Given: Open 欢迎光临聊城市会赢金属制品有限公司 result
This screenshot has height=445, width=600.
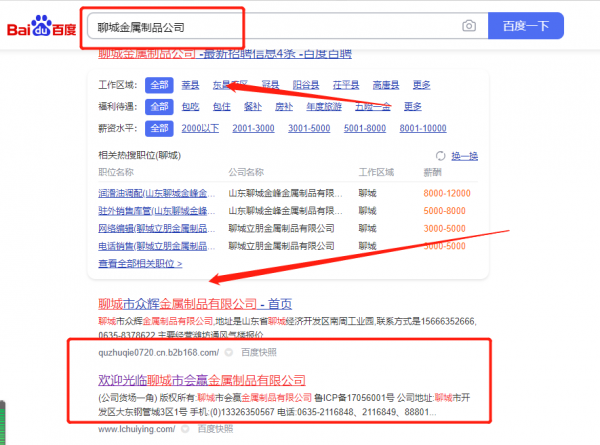Looking at the screenshot, I should (x=200, y=380).
